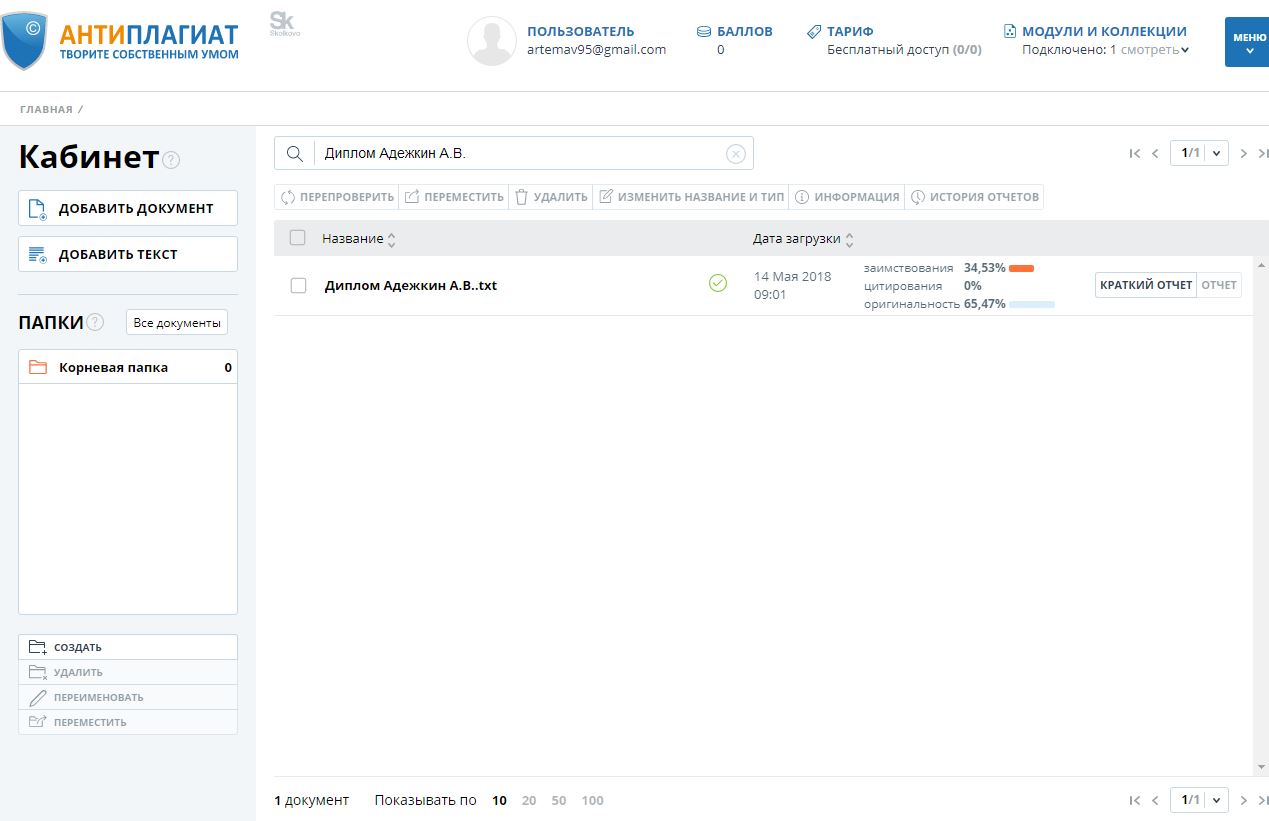Click the green check status icon

(718, 284)
